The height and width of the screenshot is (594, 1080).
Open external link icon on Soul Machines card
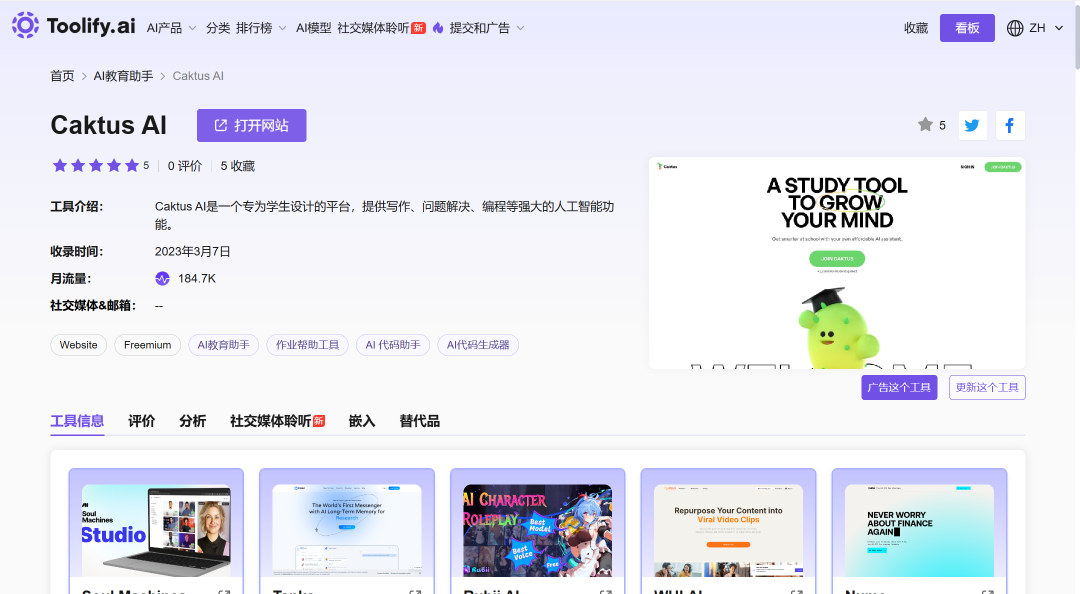pos(225,592)
